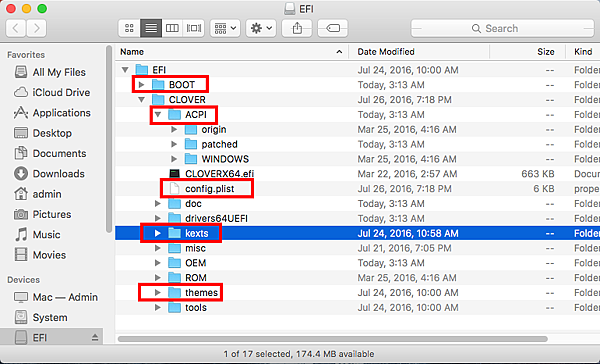
Task: Sort by Date Modified column
Action: coord(419,52)
